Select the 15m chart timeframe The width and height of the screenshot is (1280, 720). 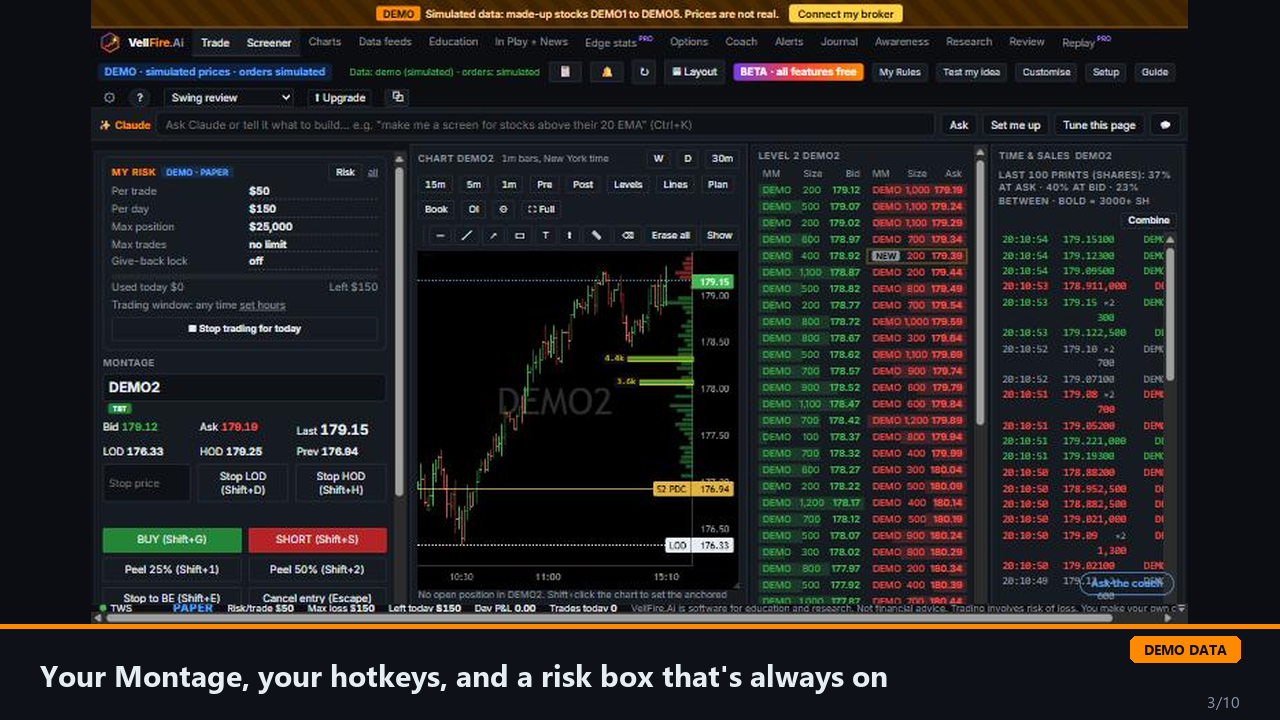click(x=435, y=184)
